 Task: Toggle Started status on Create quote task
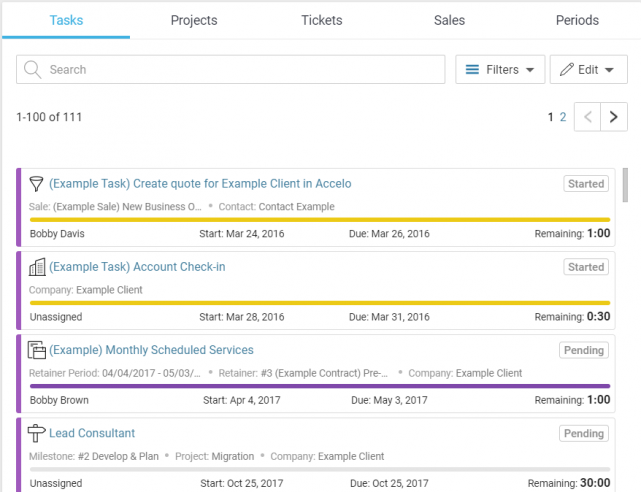tap(585, 184)
